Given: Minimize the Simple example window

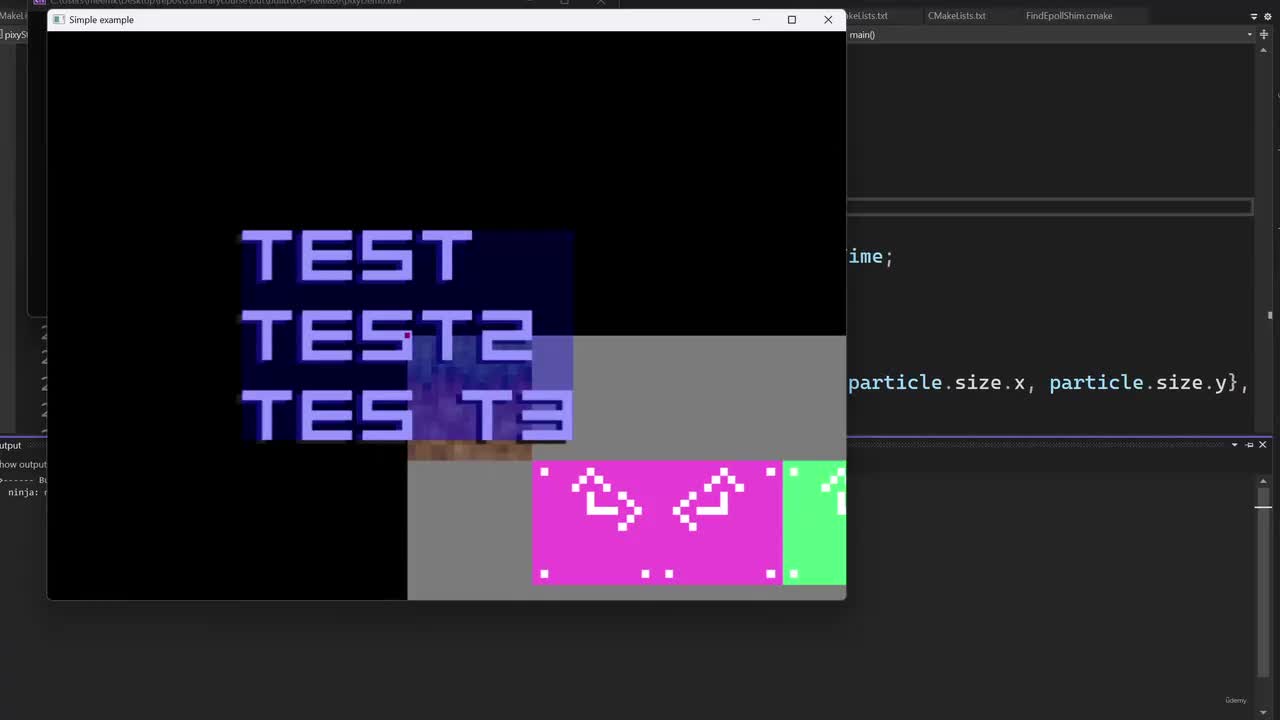Looking at the screenshot, I should (x=756, y=20).
